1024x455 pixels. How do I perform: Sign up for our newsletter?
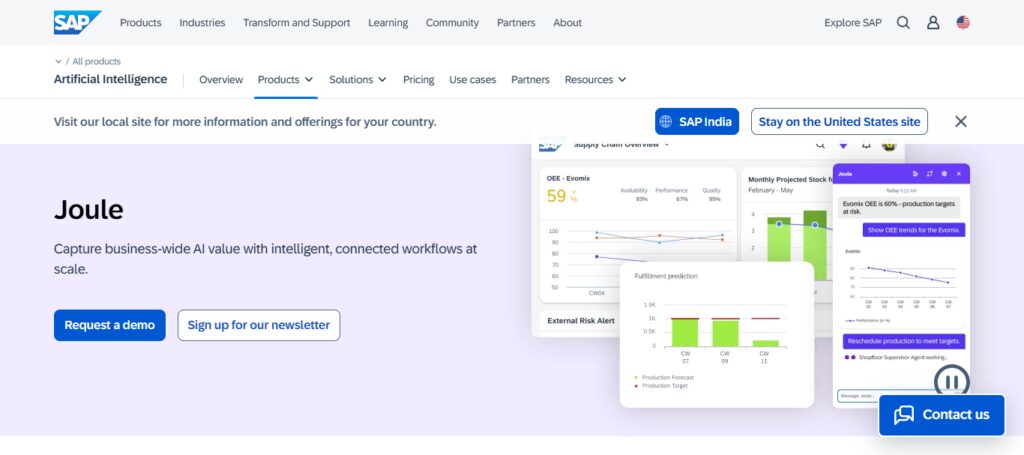[x=259, y=325]
